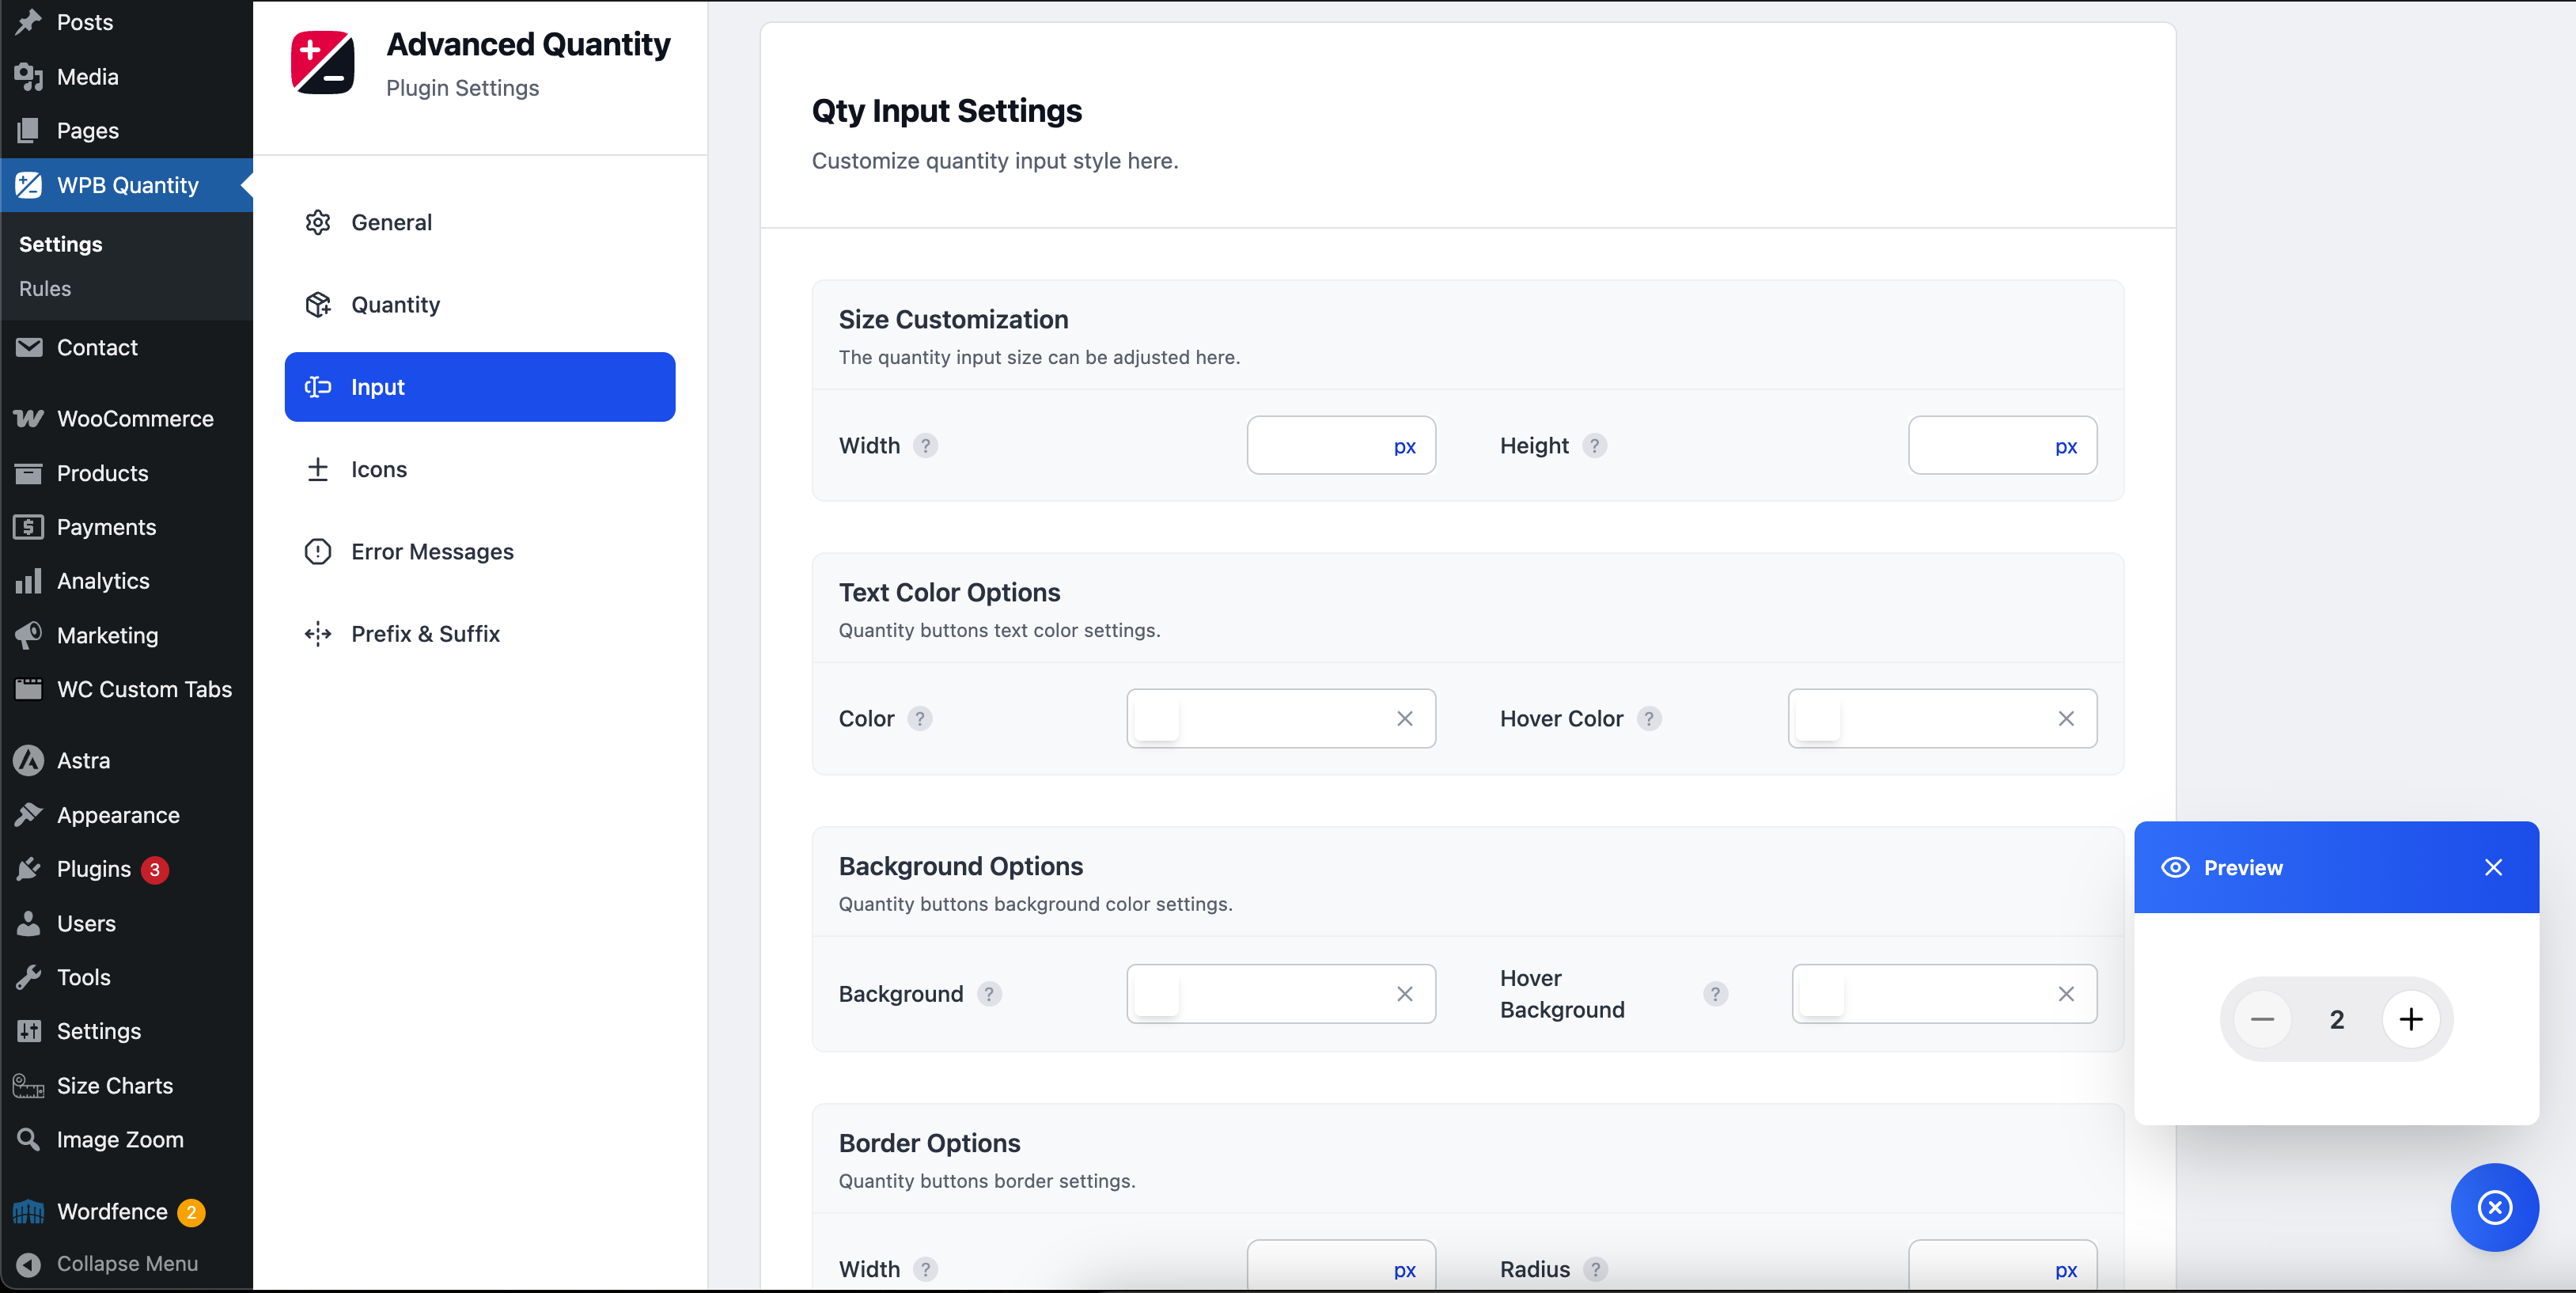Clear the Hover Color selection
The height and width of the screenshot is (1293, 2576).
pos(2066,718)
